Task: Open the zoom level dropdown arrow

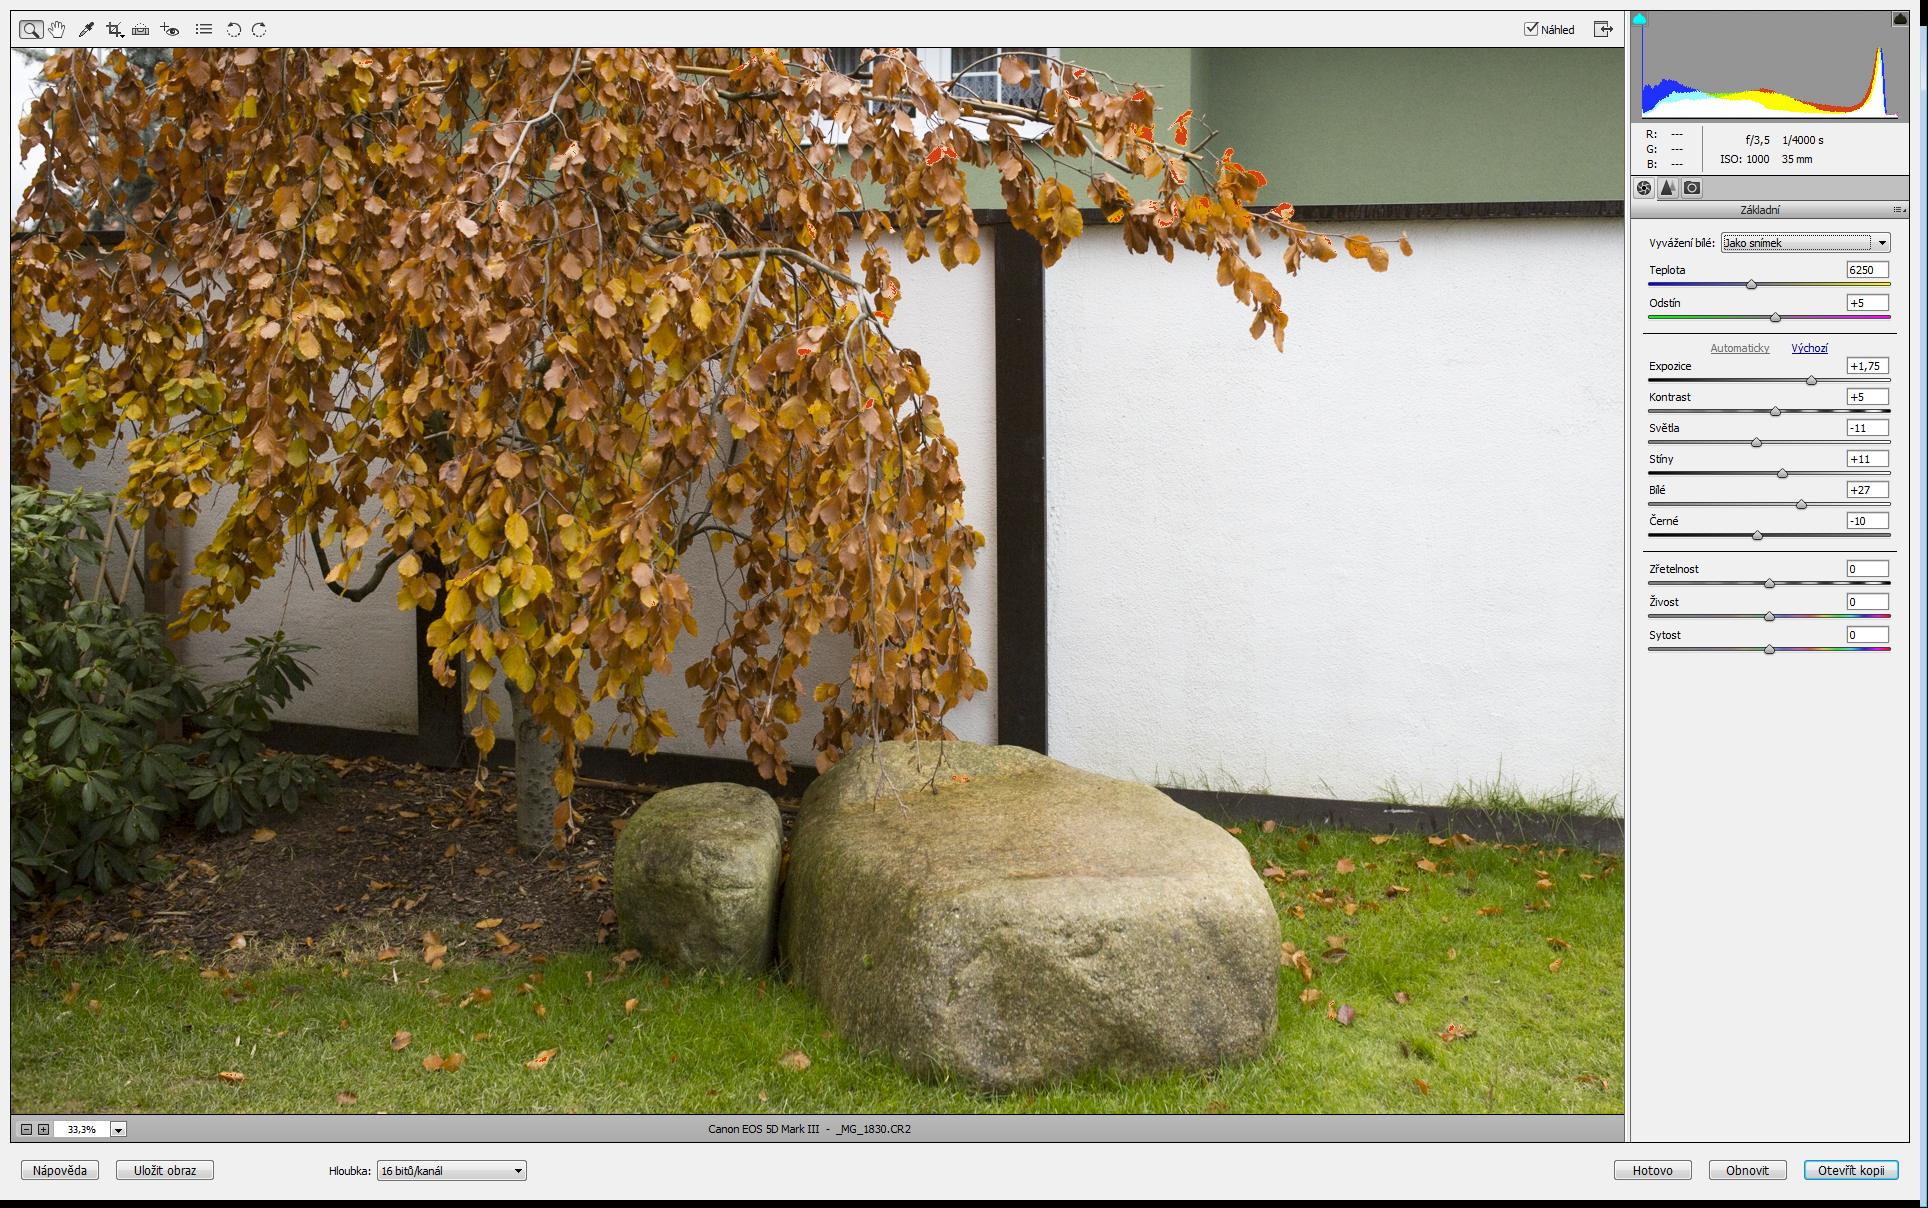Action: pyautogui.click(x=118, y=1129)
